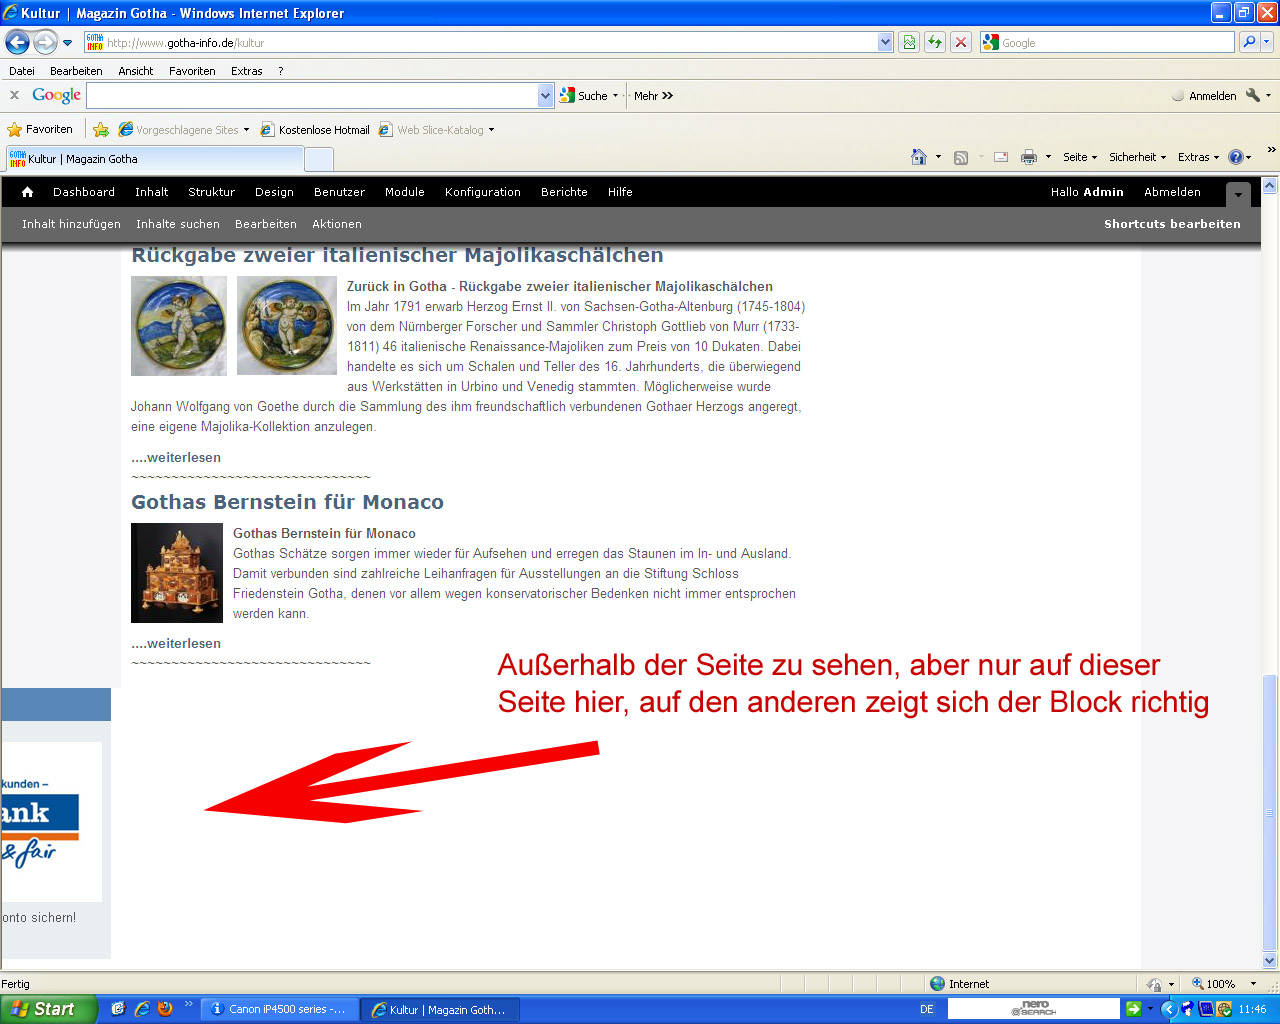Open the Struktur admin menu
This screenshot has height=1024, width=1280.
pyautogui.click(x=211, y=192)
